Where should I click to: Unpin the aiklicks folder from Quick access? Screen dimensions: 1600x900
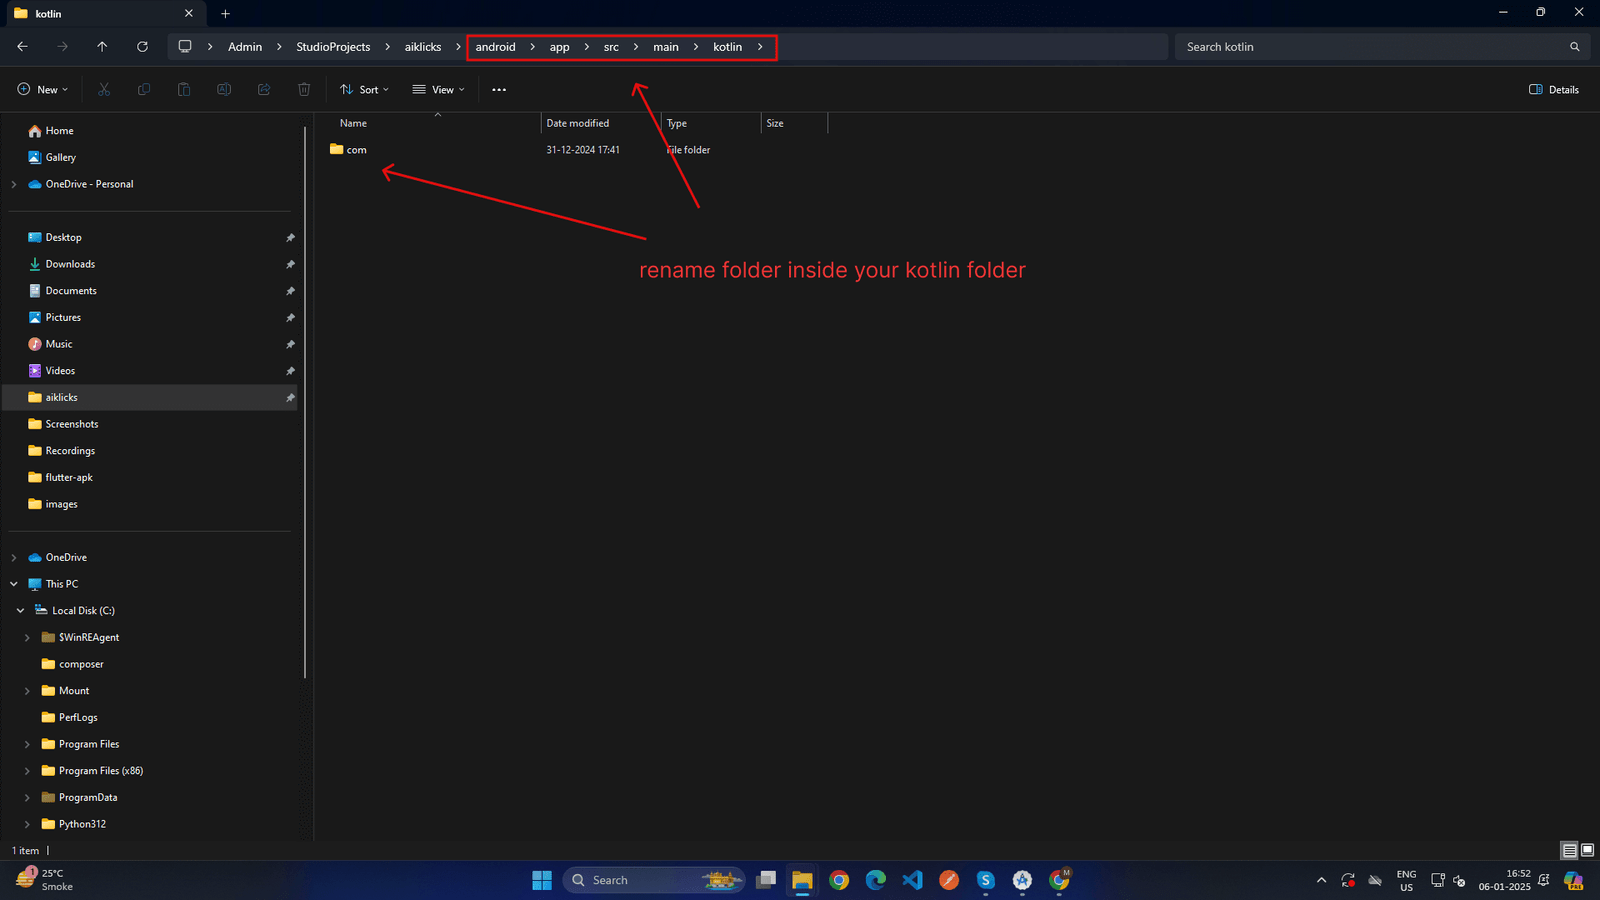click(290, 398)
